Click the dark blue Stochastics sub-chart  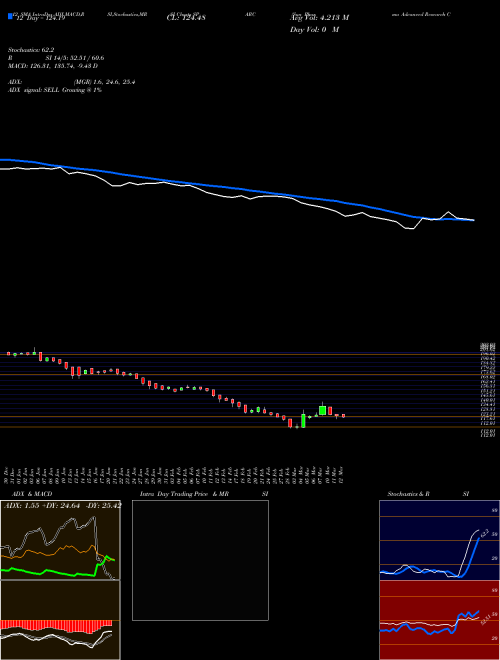[x=439, y=540]
